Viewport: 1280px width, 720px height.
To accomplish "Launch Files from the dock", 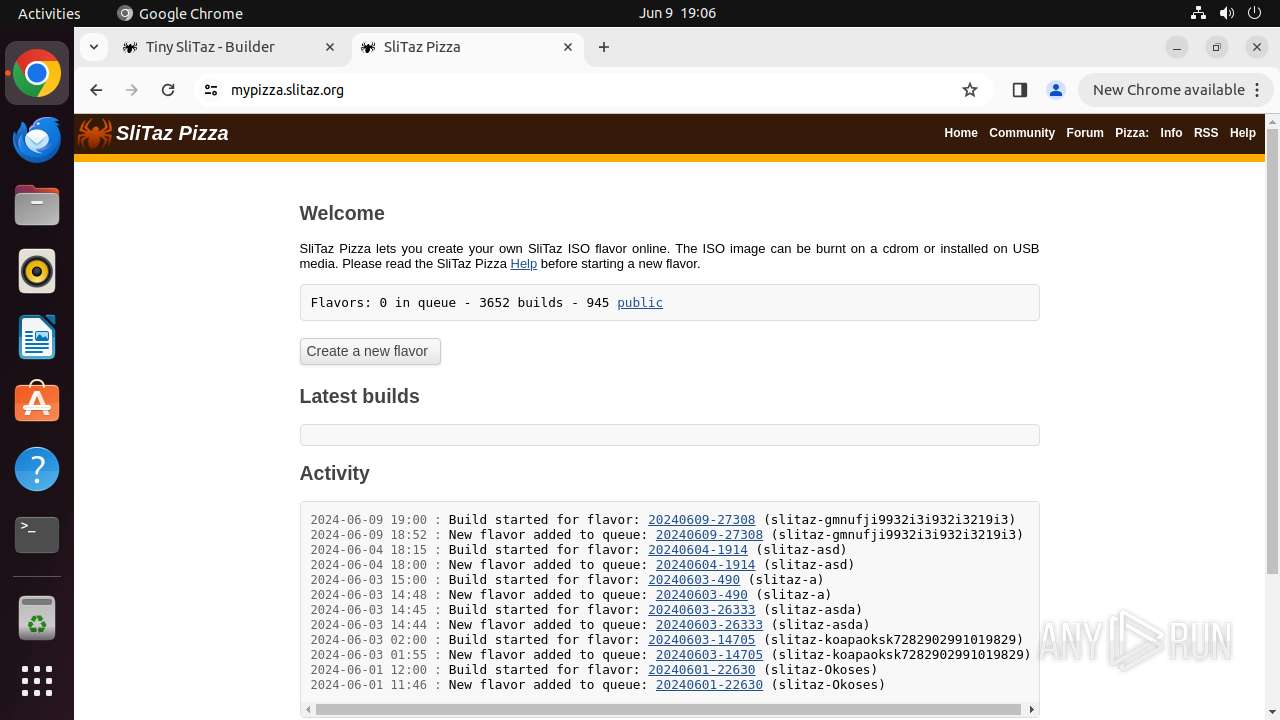I will [37, 206].
